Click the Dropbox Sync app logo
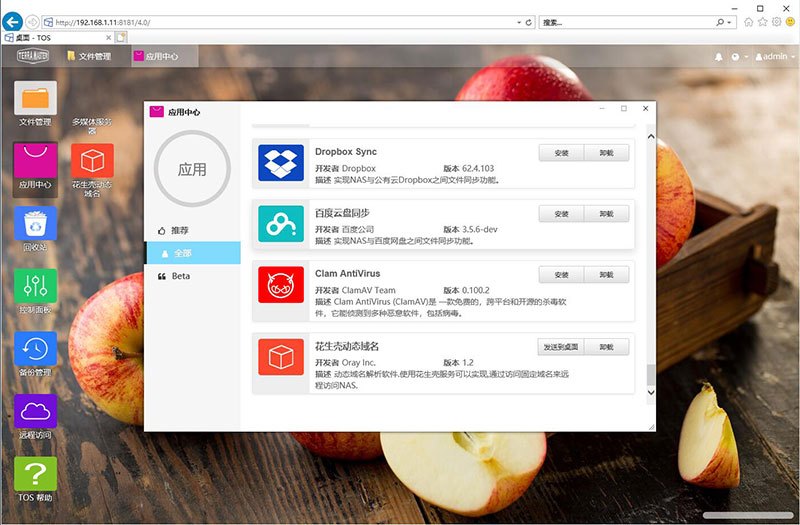 pos(281,163)
